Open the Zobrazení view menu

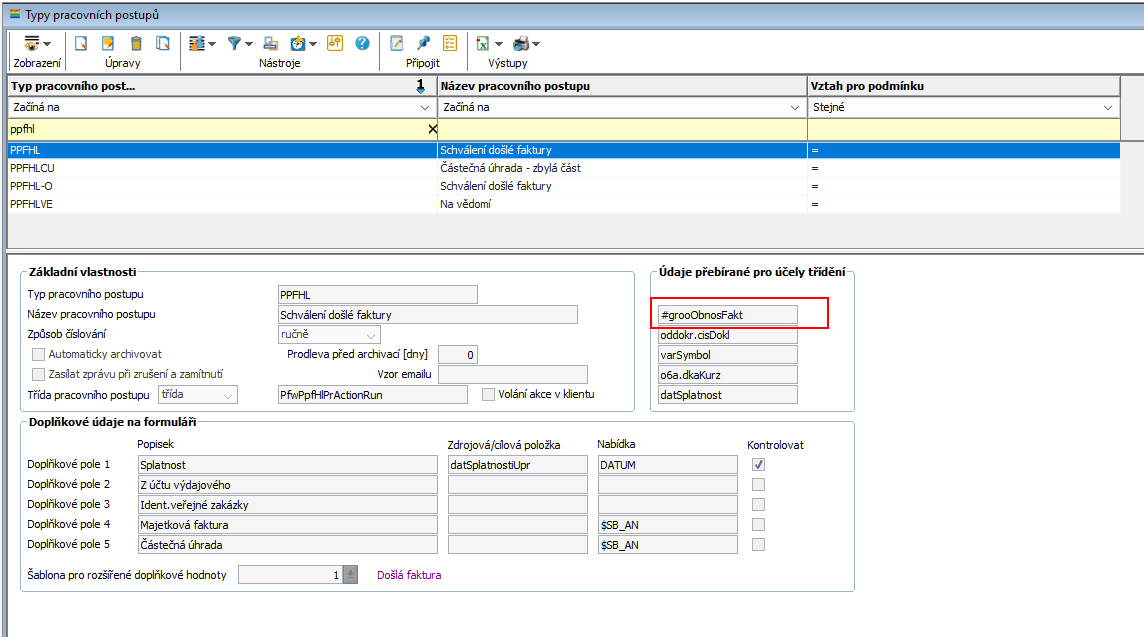click(x=37, y=43)
